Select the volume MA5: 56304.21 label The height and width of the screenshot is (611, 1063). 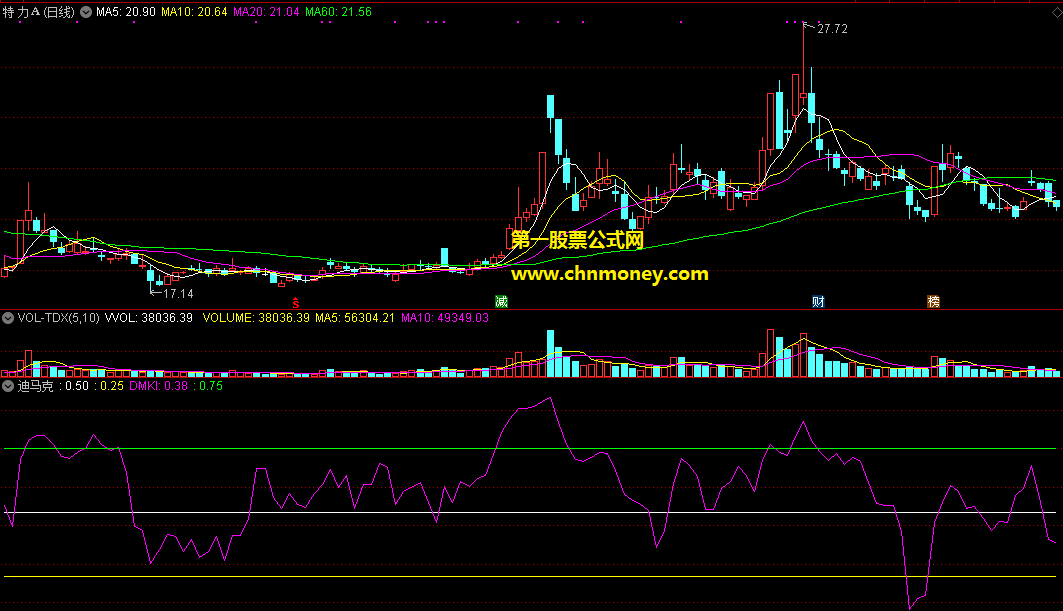tap(355, 317)
